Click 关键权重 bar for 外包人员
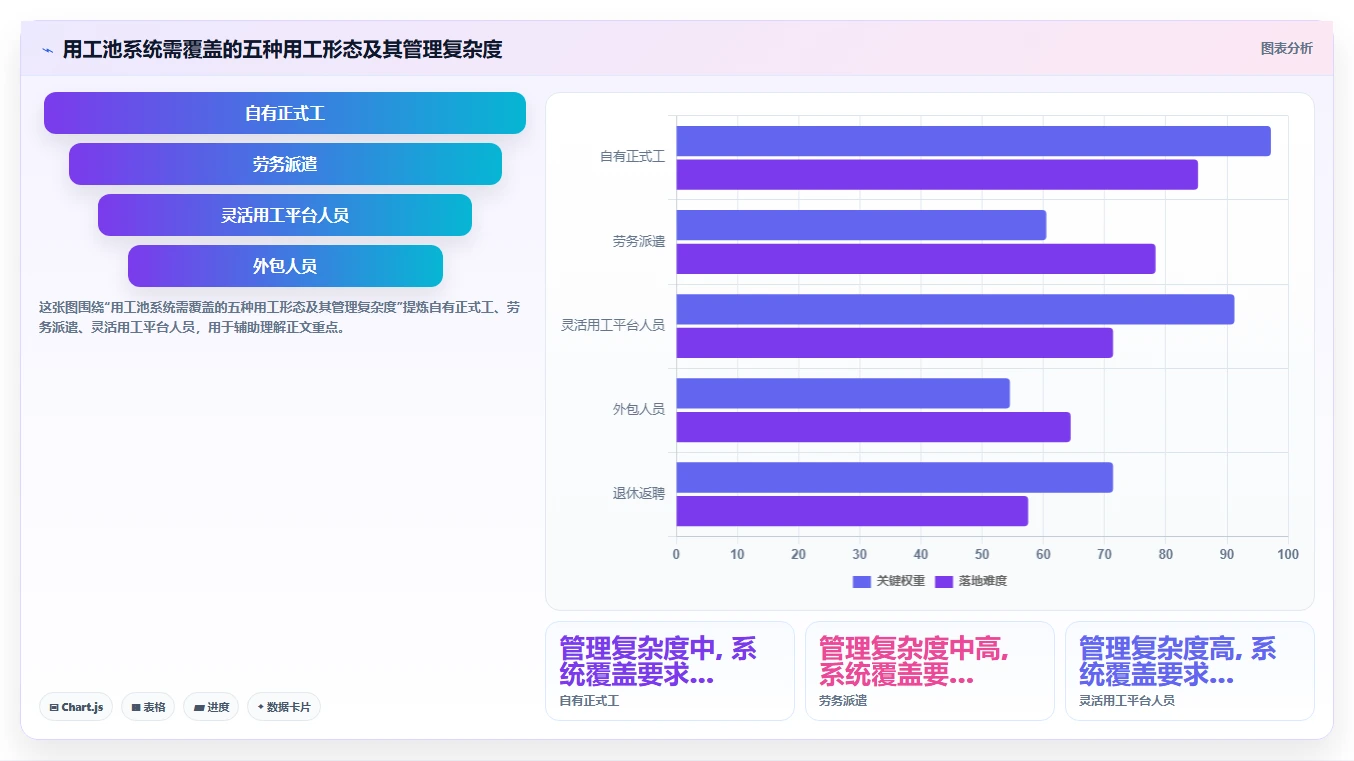Screen dimensions: 1354x761 tap(843, 393)
